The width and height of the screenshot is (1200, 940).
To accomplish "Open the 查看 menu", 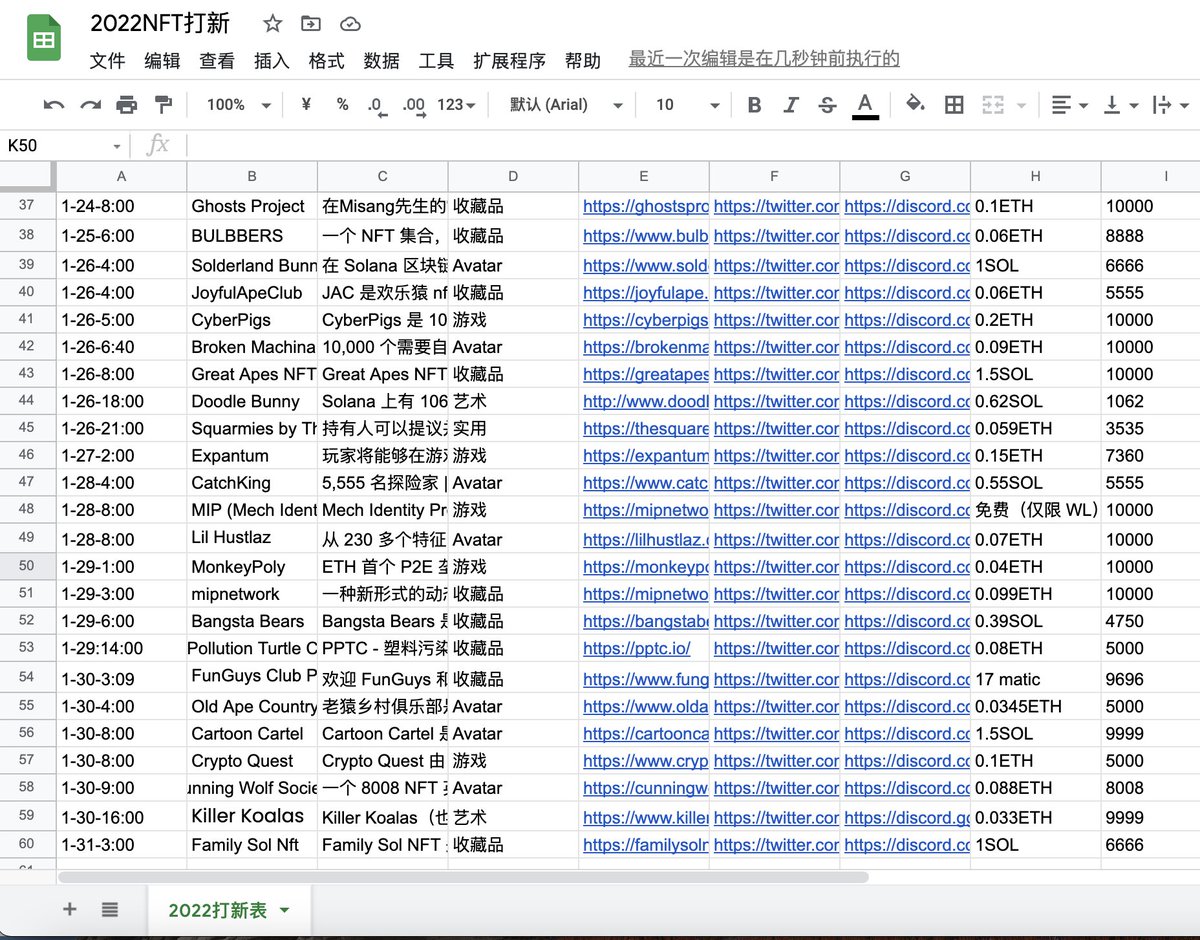I will pos(217,61).
